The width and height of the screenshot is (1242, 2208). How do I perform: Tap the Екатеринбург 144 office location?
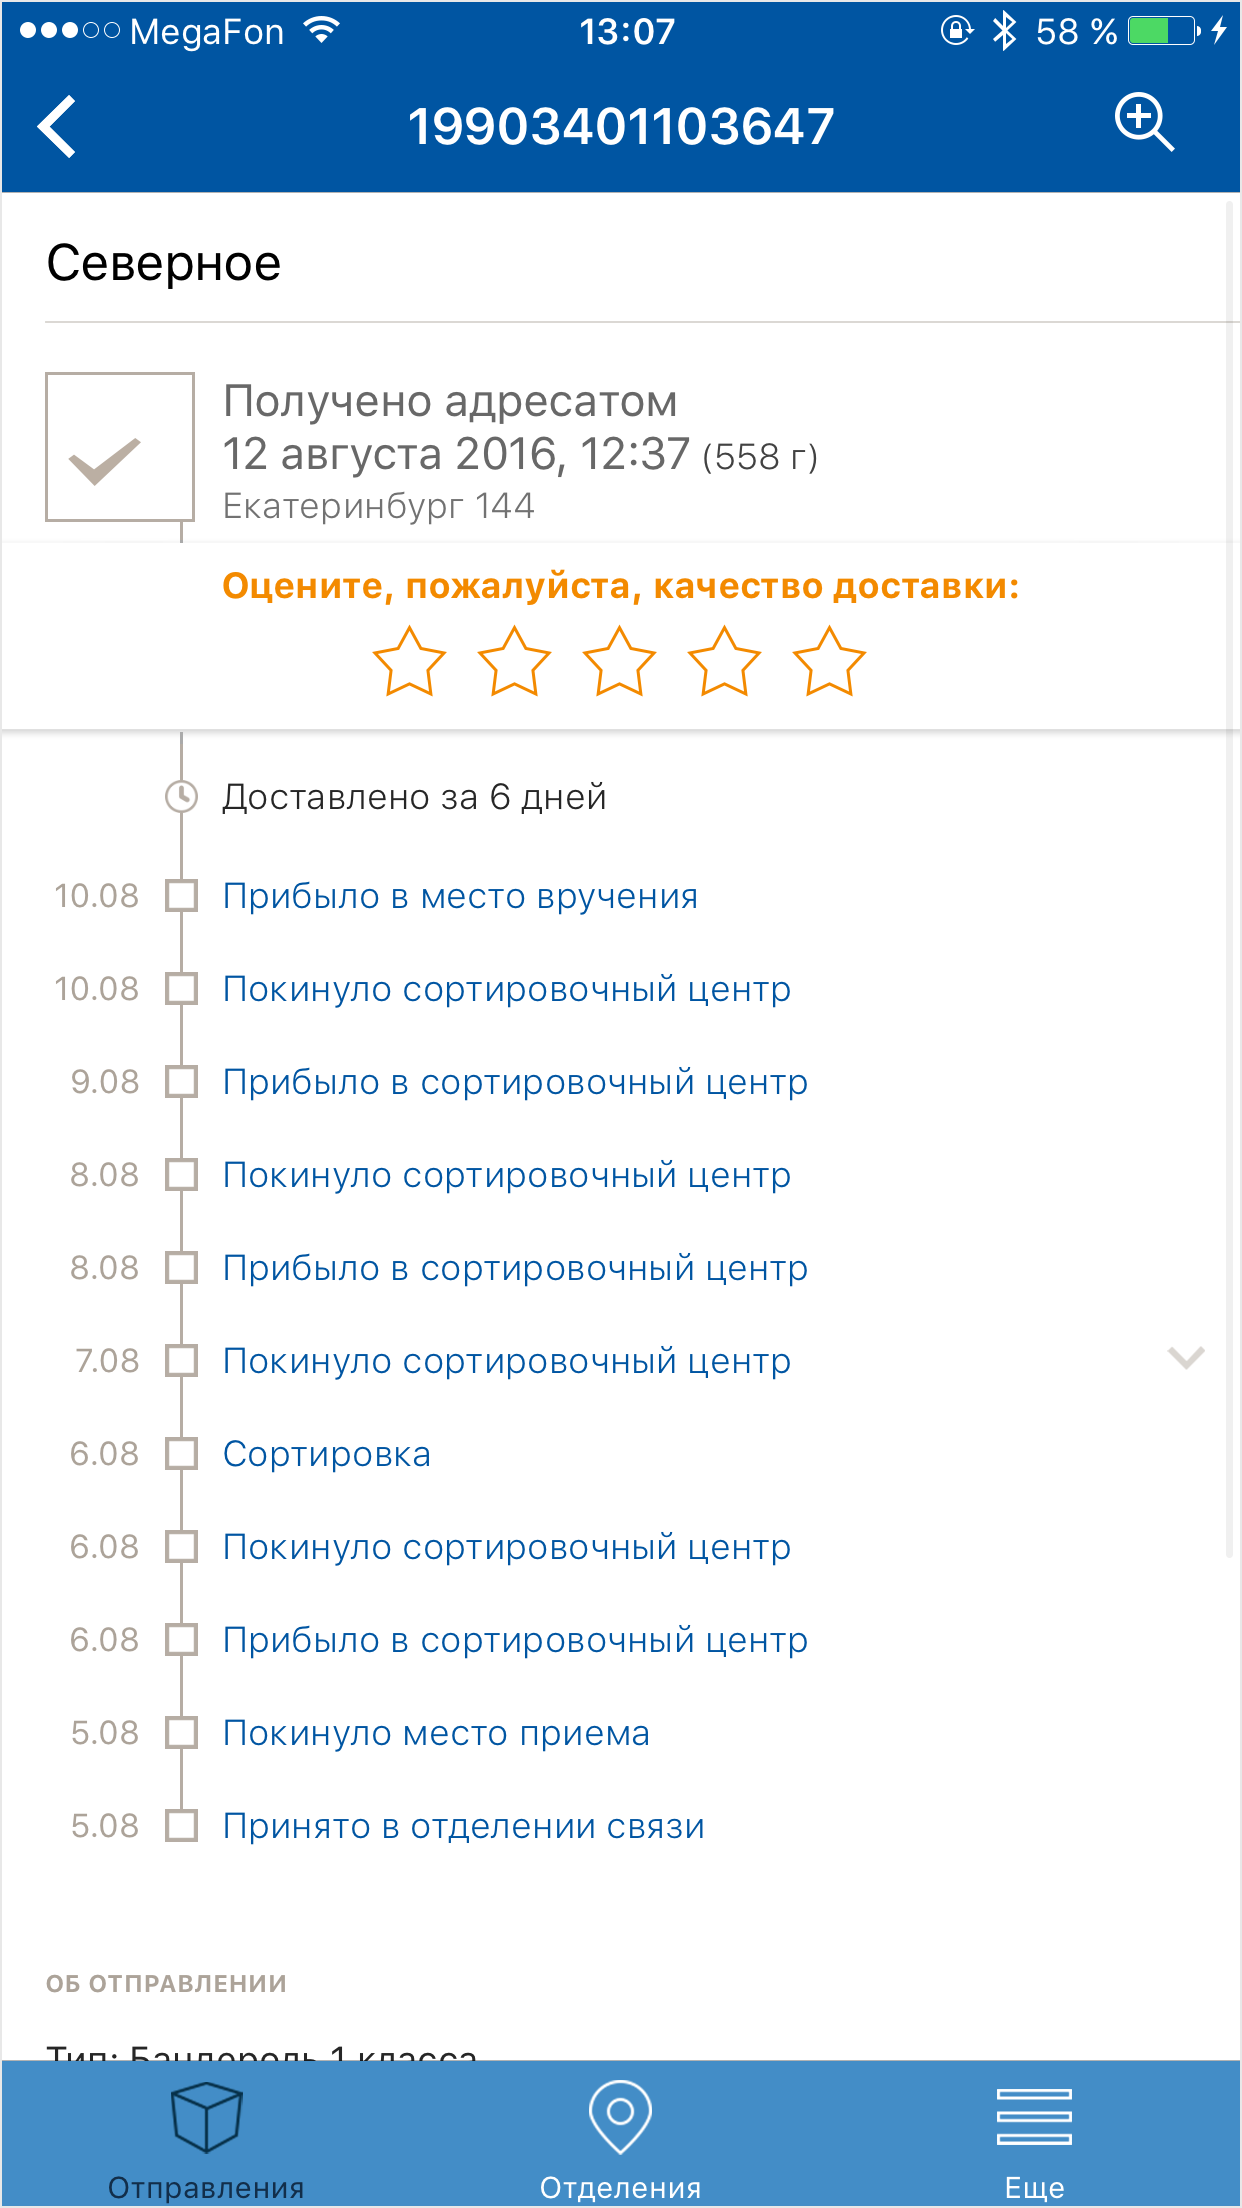pos(378,506)
